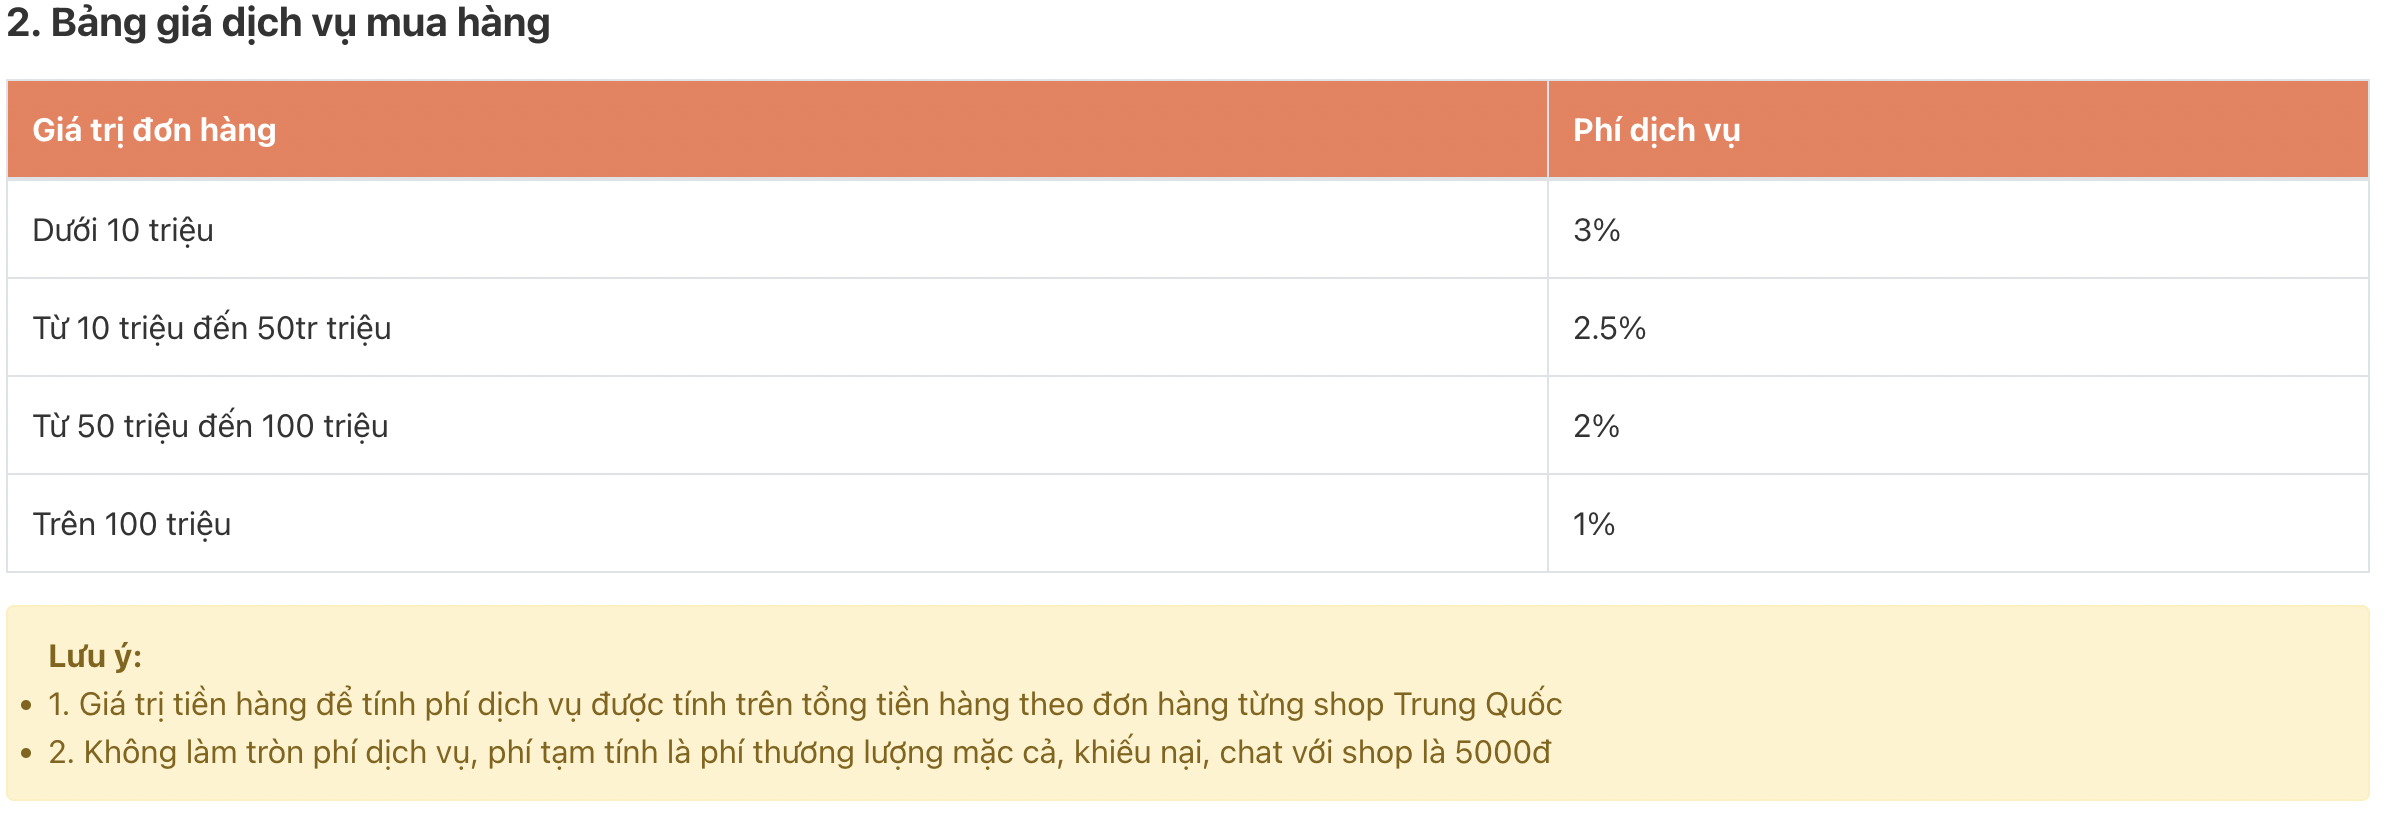Click the 2.5% service fee cell

point(1609,328)
